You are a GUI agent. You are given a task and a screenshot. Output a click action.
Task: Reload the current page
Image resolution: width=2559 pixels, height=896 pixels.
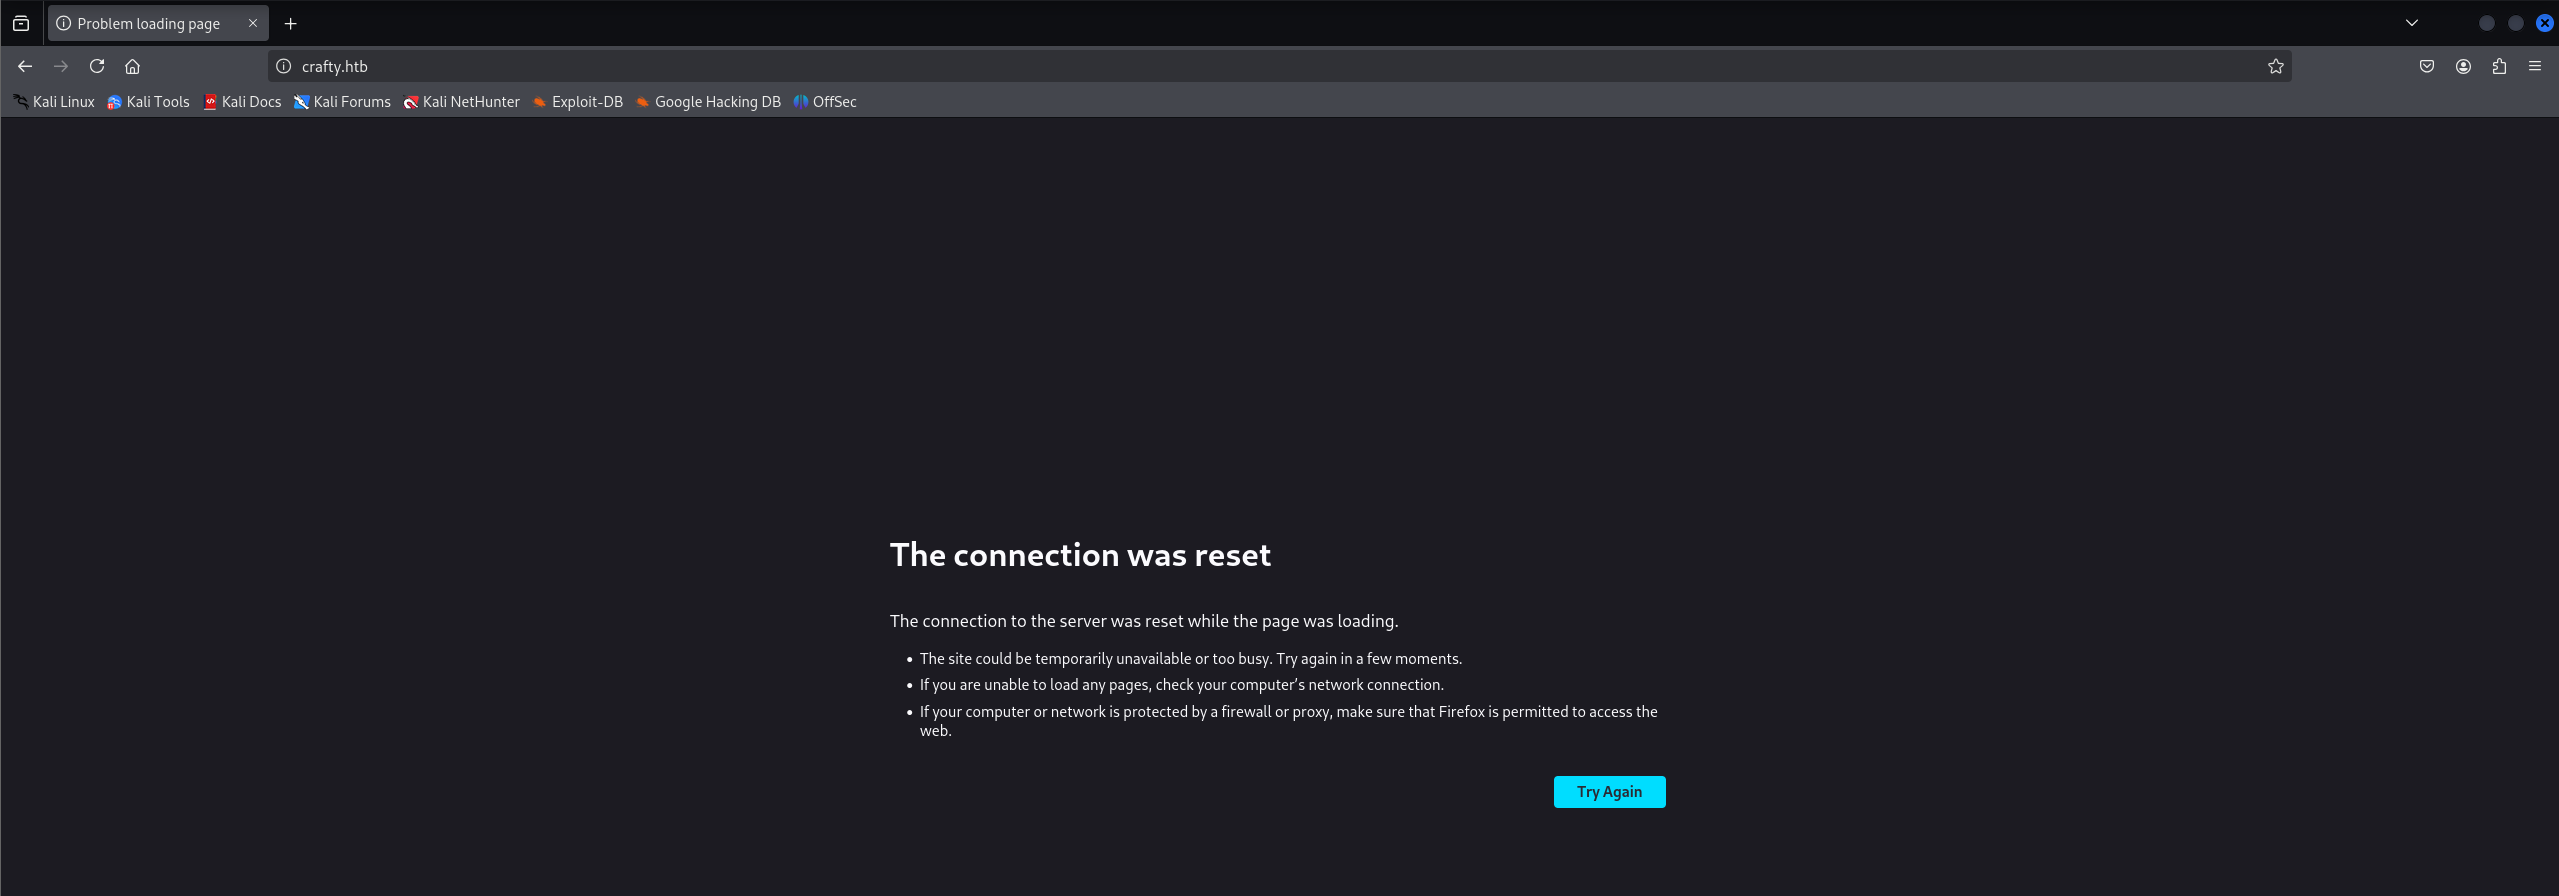point(97,66)
